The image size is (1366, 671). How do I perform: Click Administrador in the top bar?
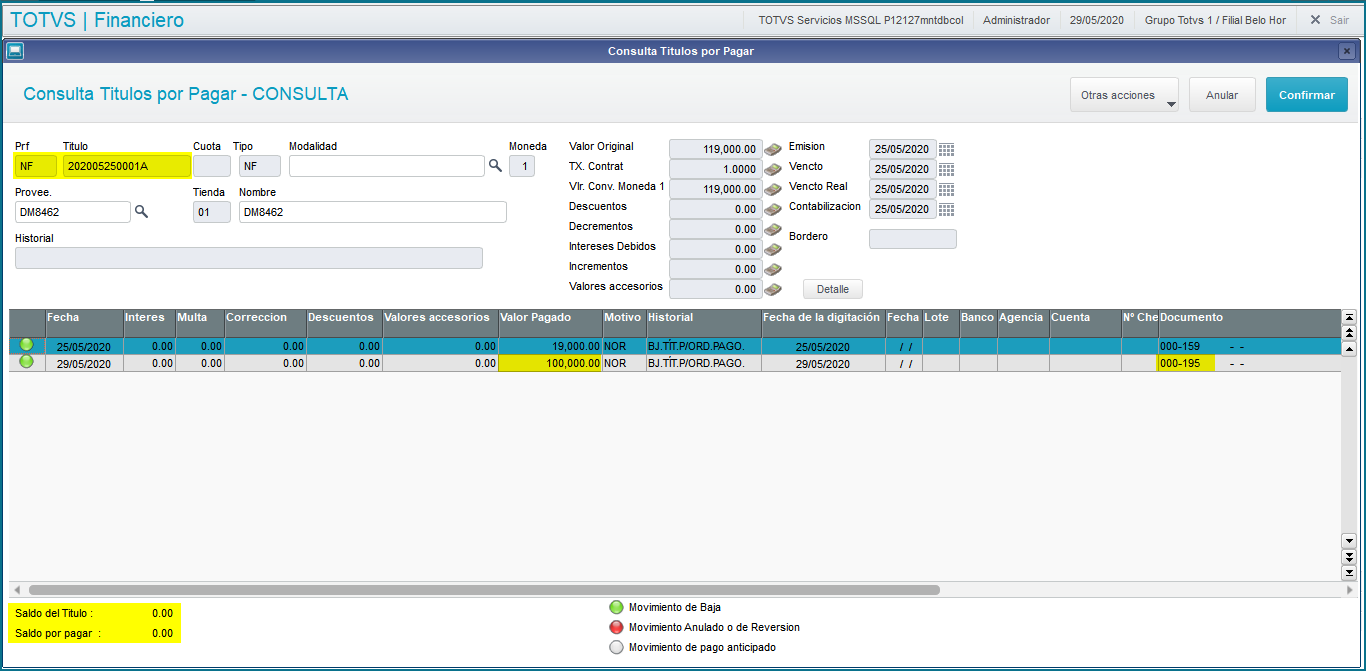tap(1017, 20)
